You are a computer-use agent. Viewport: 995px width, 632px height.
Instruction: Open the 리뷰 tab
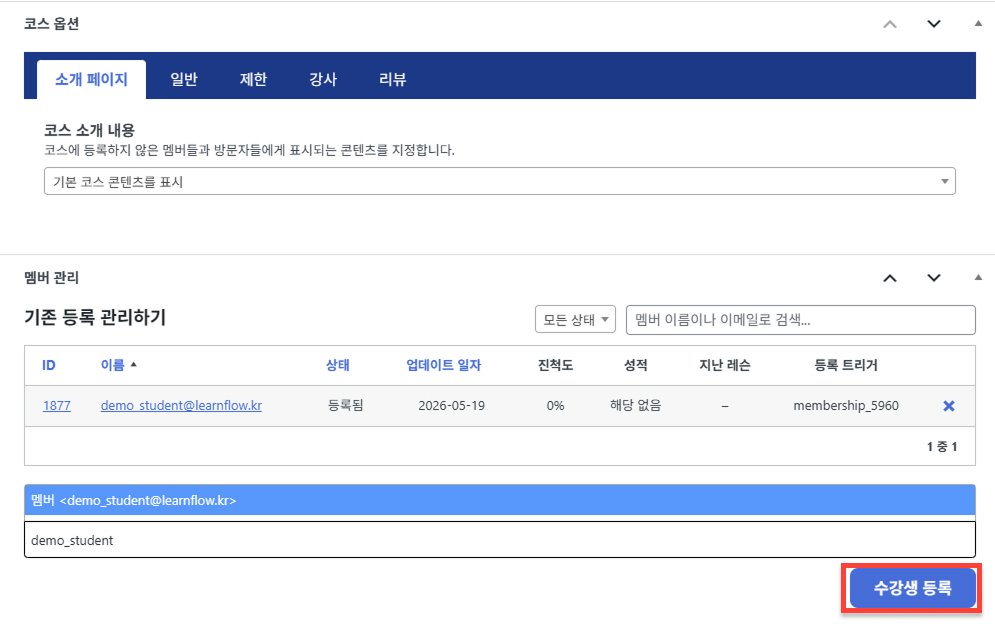point(392,79)
